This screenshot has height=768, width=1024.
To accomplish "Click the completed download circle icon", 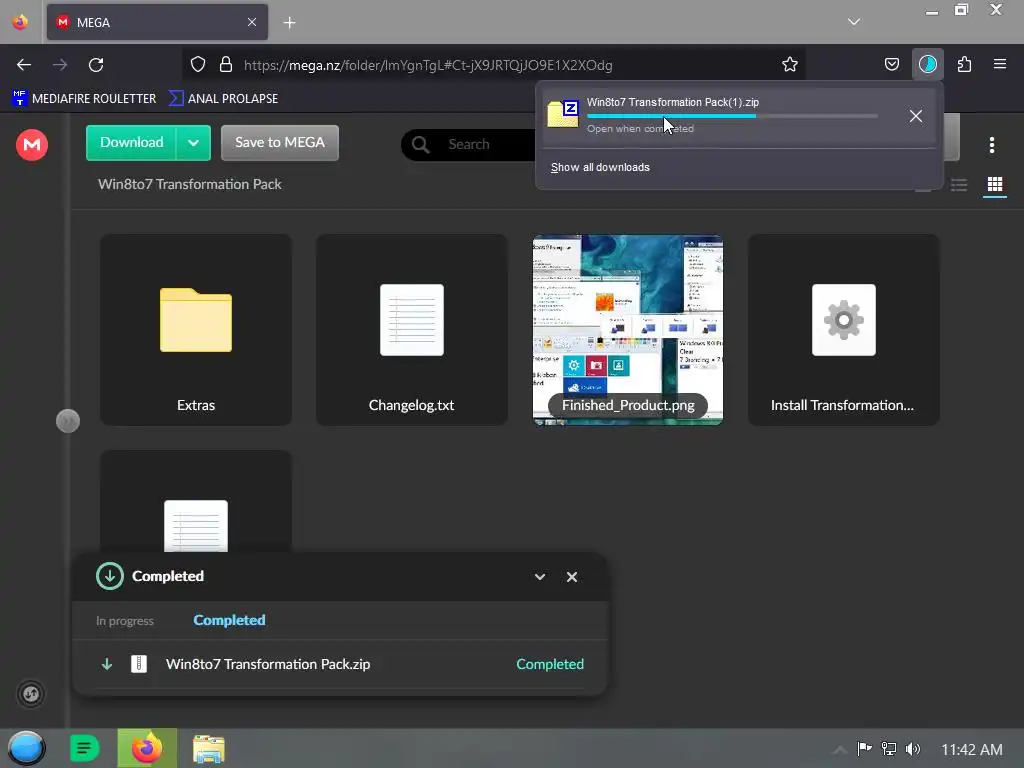I will [110, 576].
